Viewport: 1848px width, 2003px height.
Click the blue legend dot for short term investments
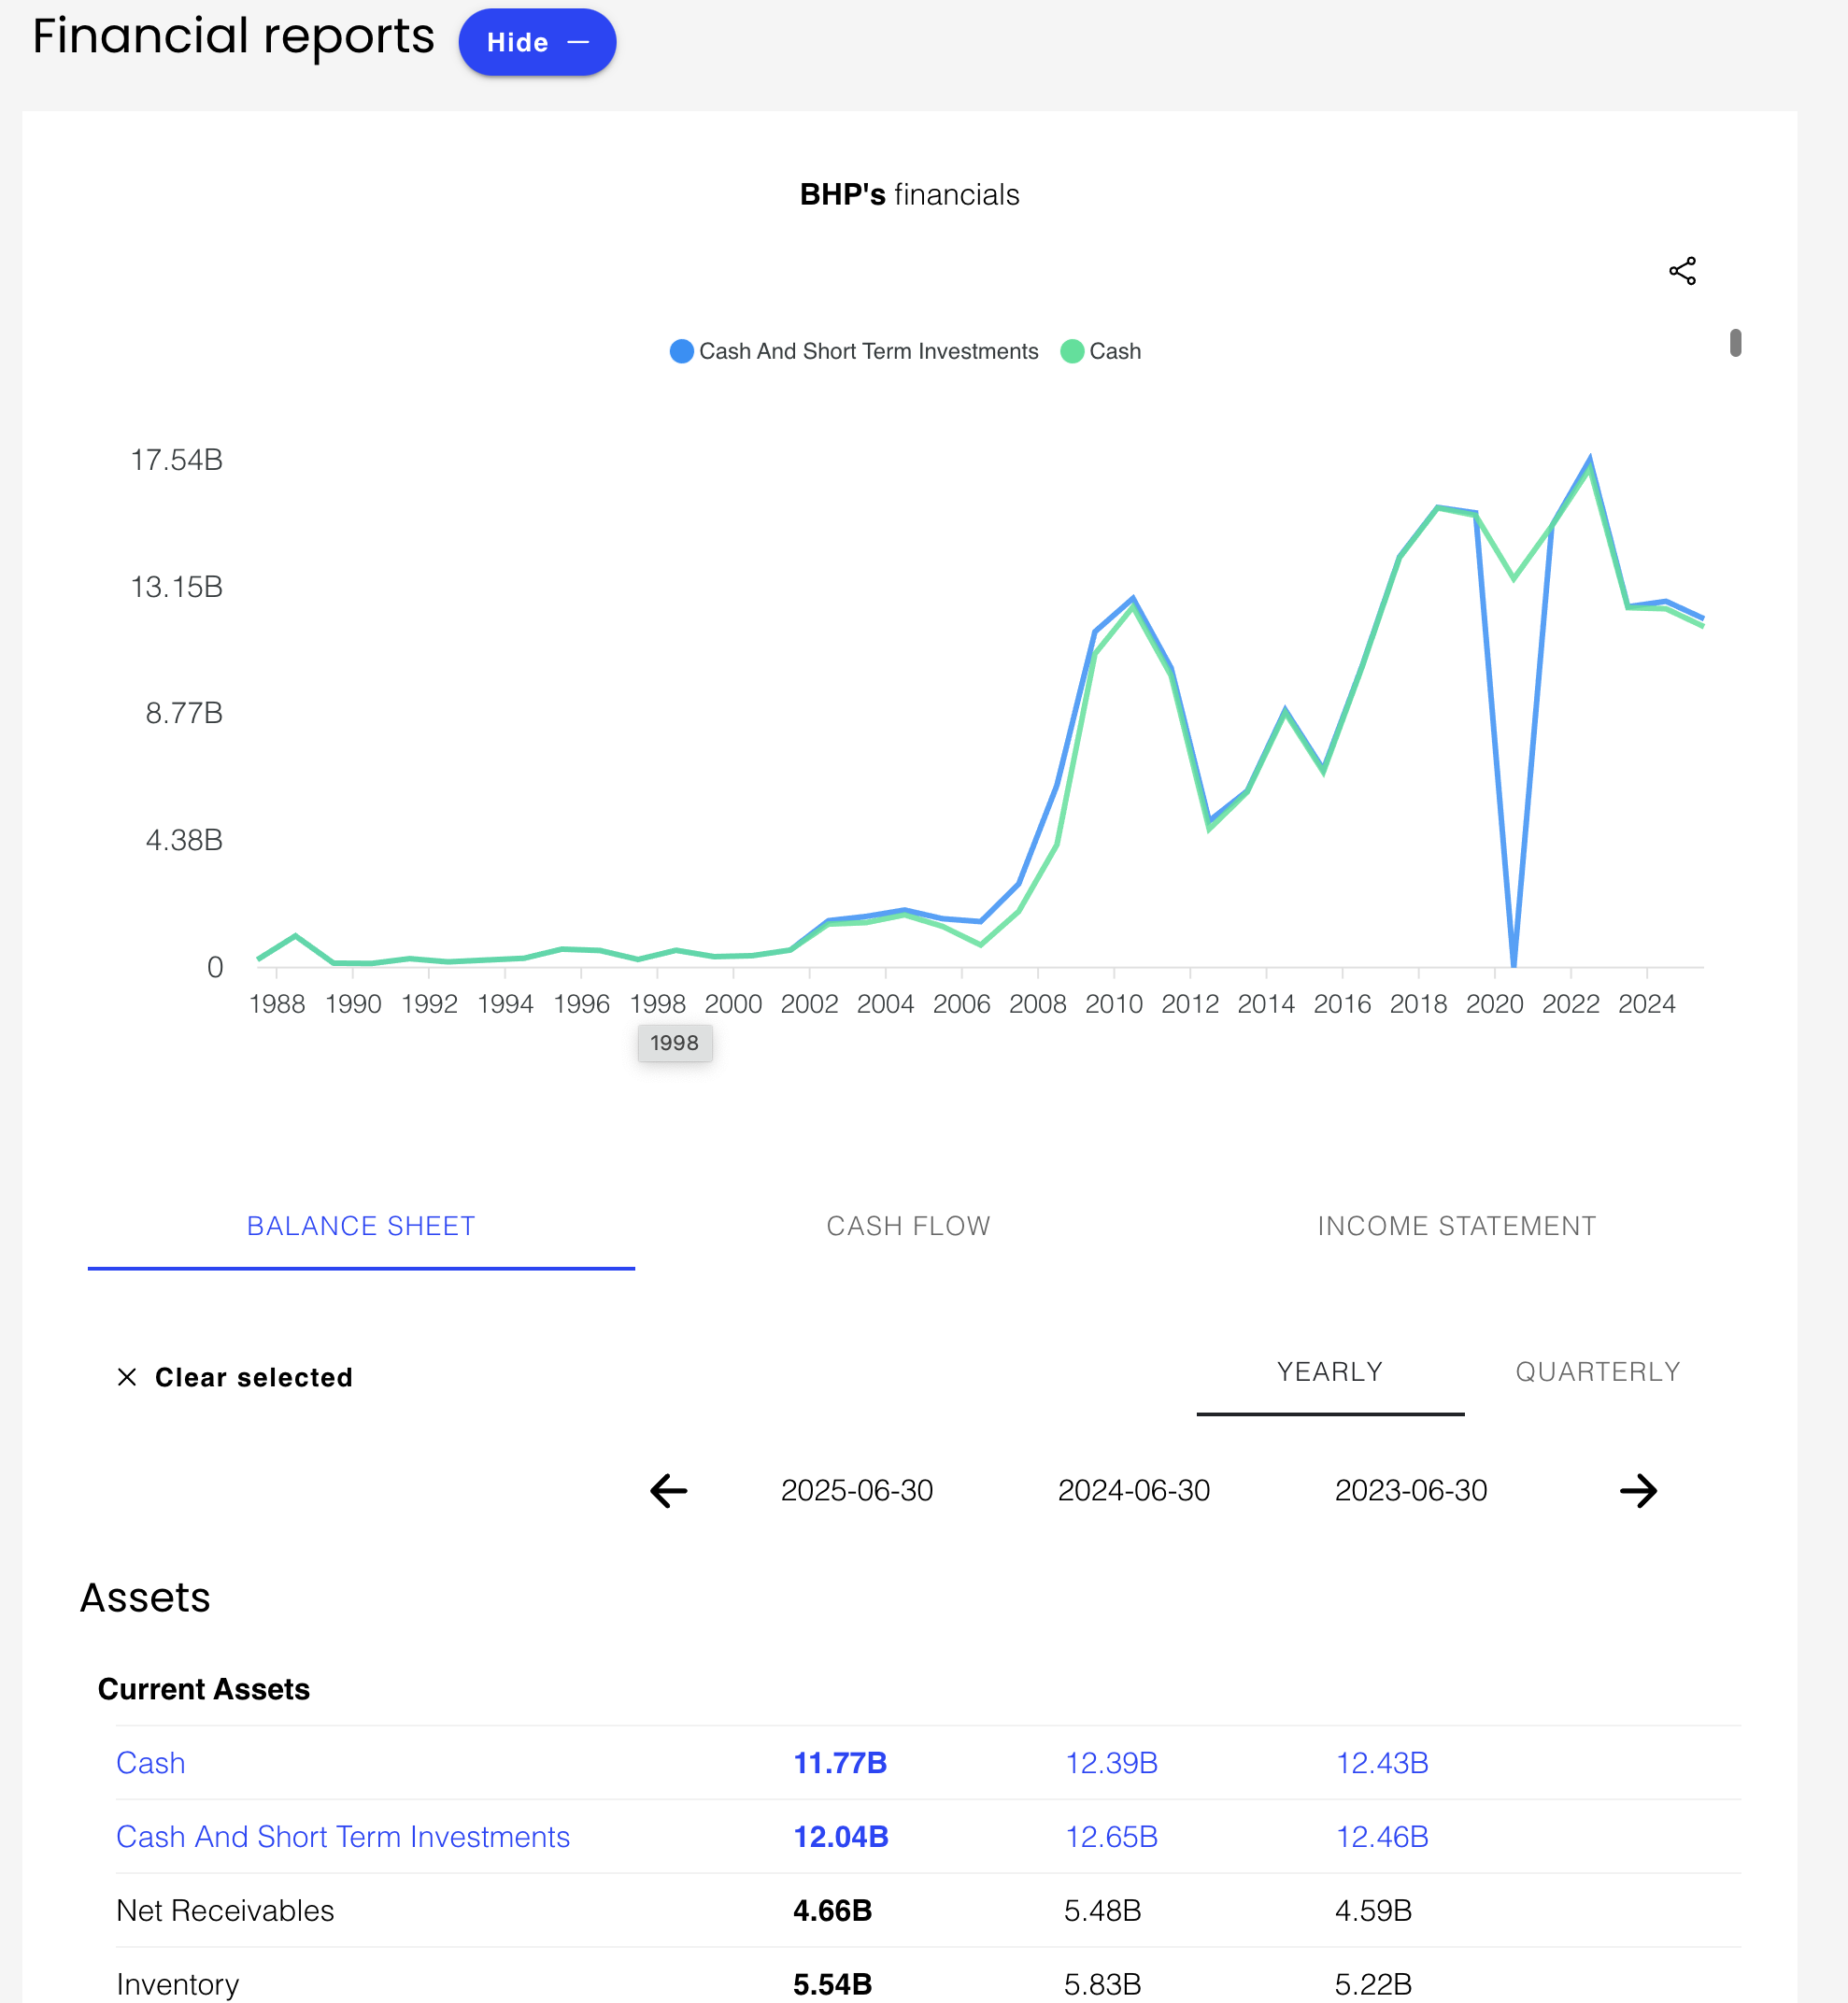coord(680,351)
